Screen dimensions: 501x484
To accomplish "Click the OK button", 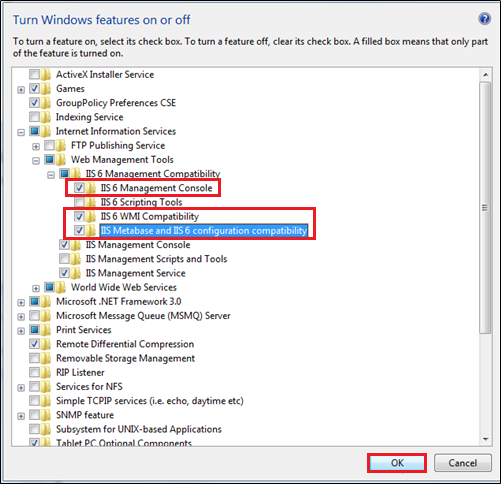I will click(x=397, y=463).
